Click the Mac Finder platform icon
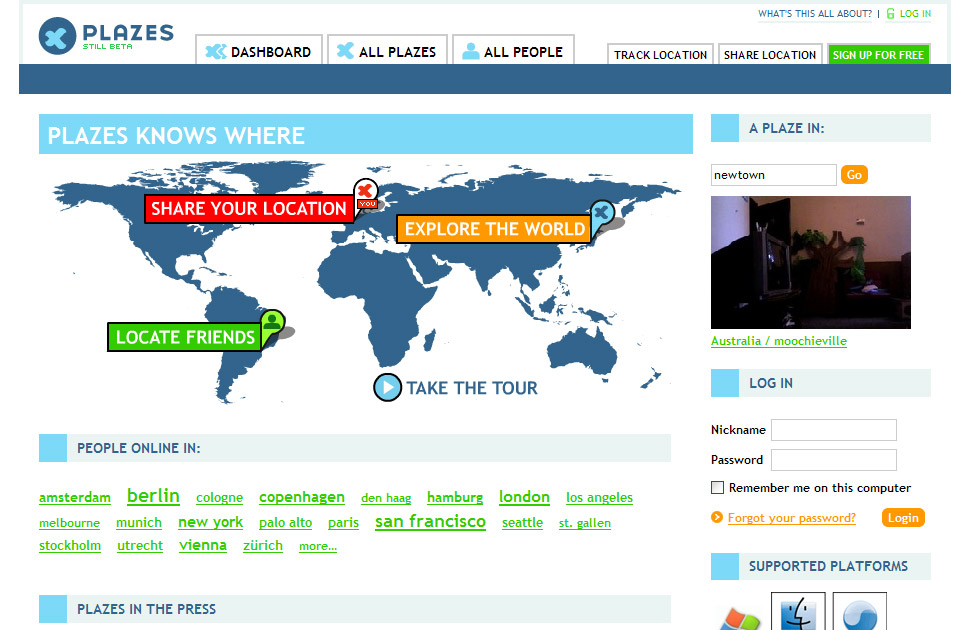This screenshot has height=630, width=961. coord(798,612)
